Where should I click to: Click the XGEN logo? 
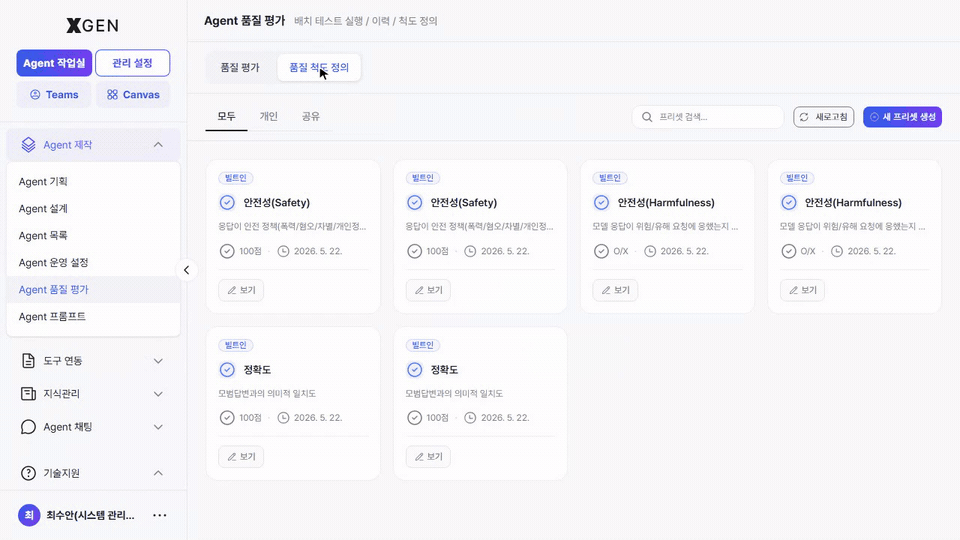click(92, 25)
